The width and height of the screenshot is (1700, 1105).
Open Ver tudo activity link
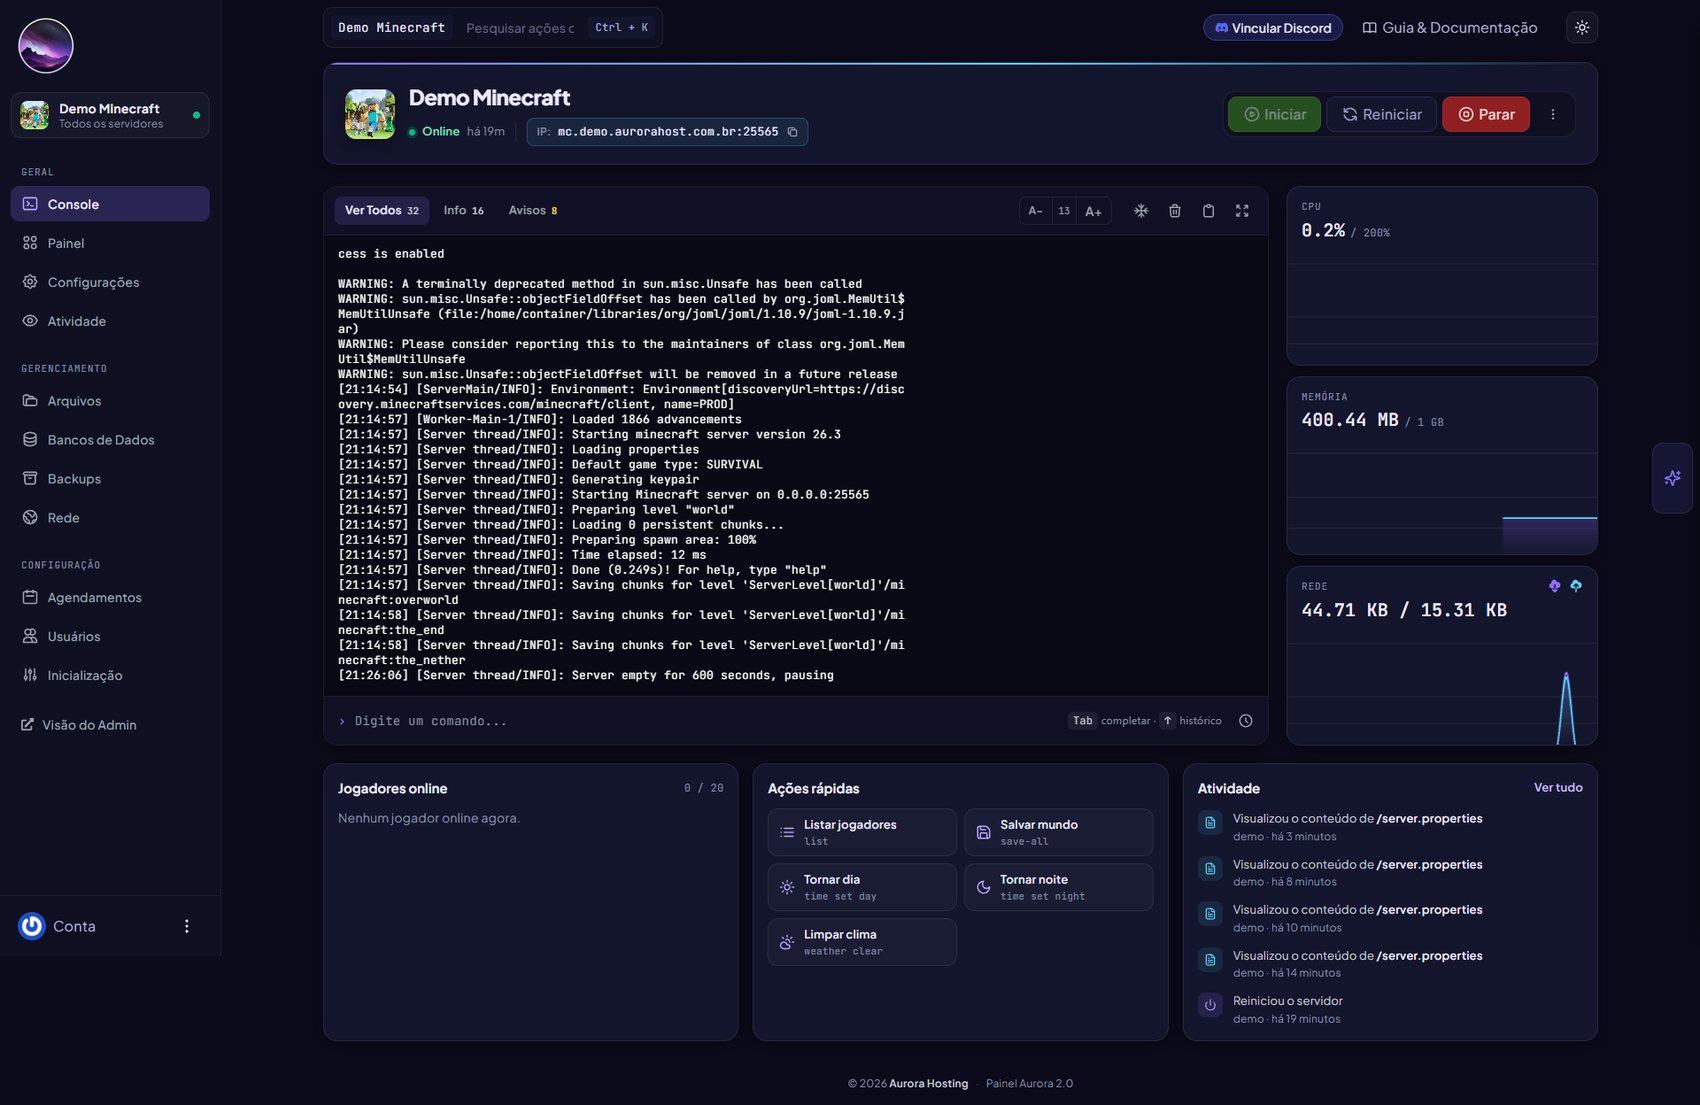(1558, 788)
